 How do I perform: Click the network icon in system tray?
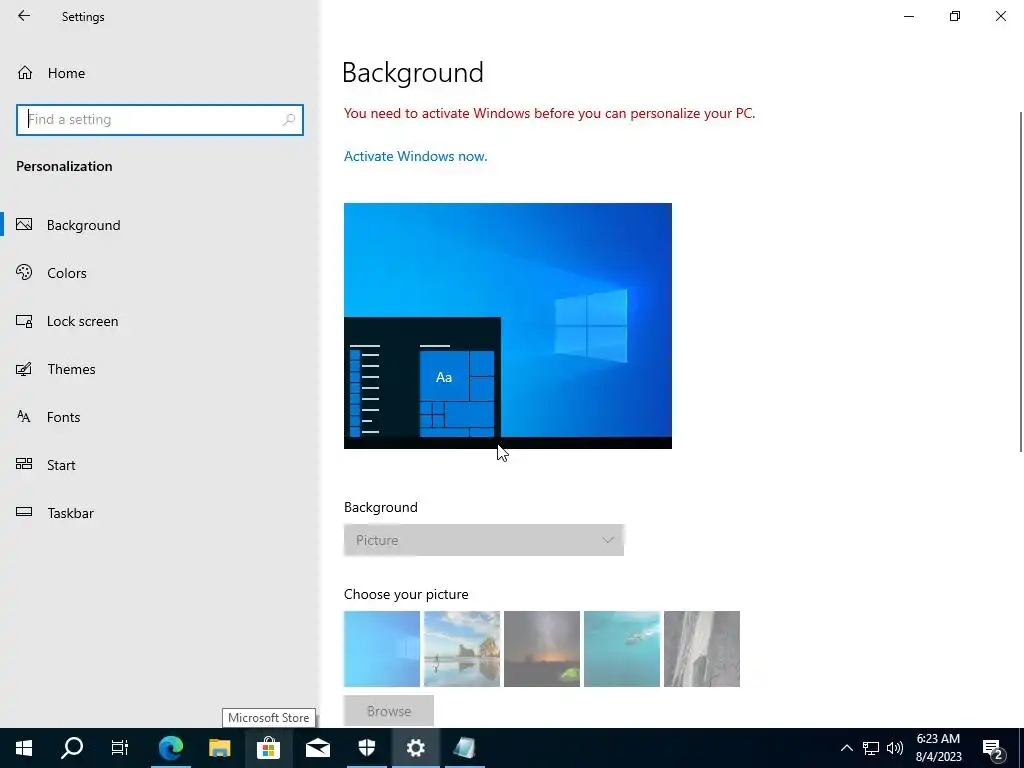(871, 748)
